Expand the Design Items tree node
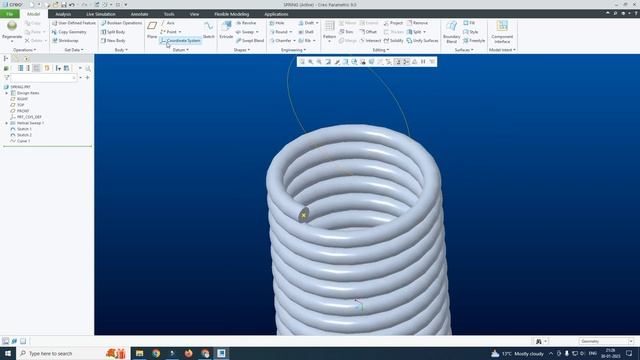640x360 pixels. pos(7,93)
